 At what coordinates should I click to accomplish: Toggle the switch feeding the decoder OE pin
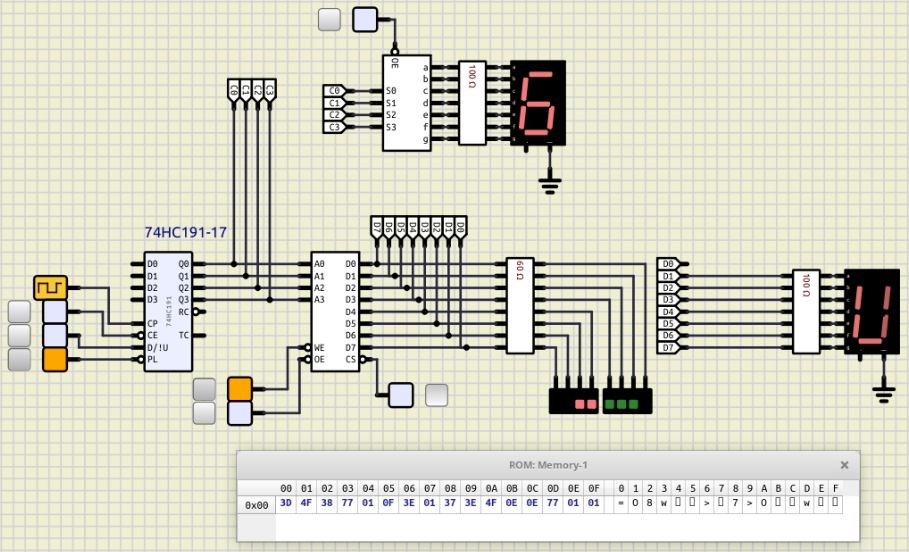(365, 20)
